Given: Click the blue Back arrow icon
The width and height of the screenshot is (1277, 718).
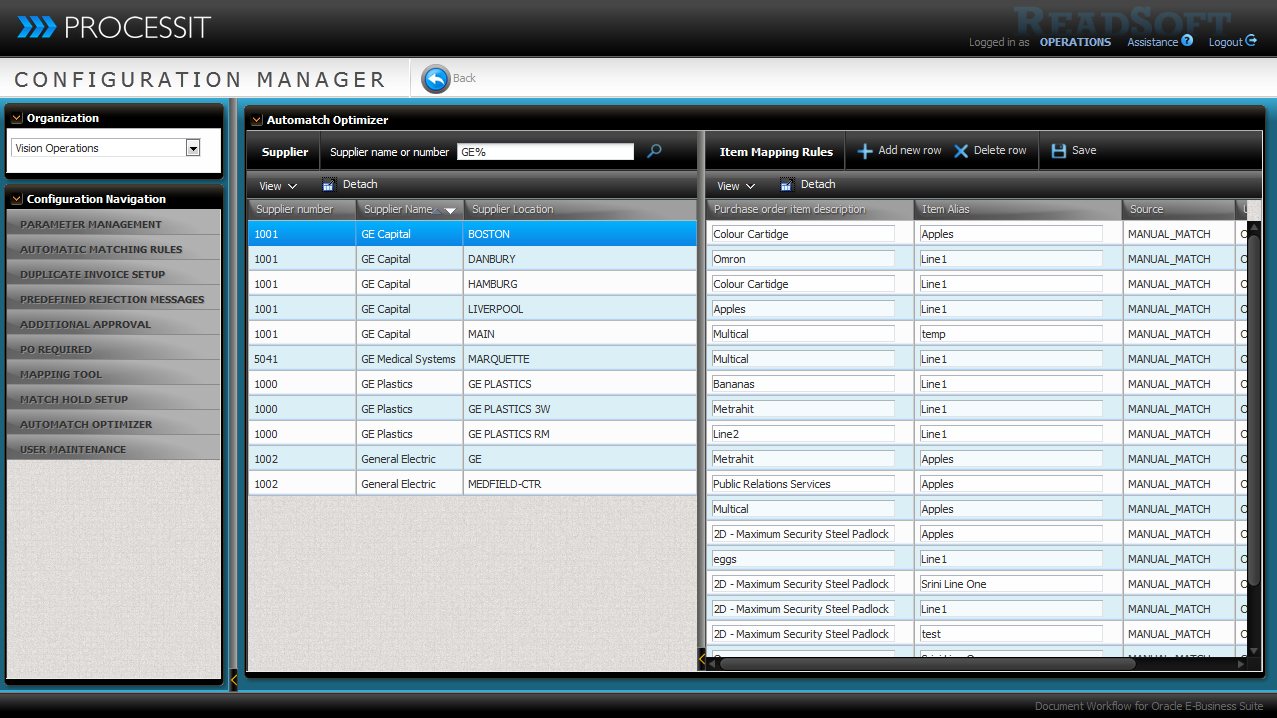Looking at the screenshot, I should [436, 79].
